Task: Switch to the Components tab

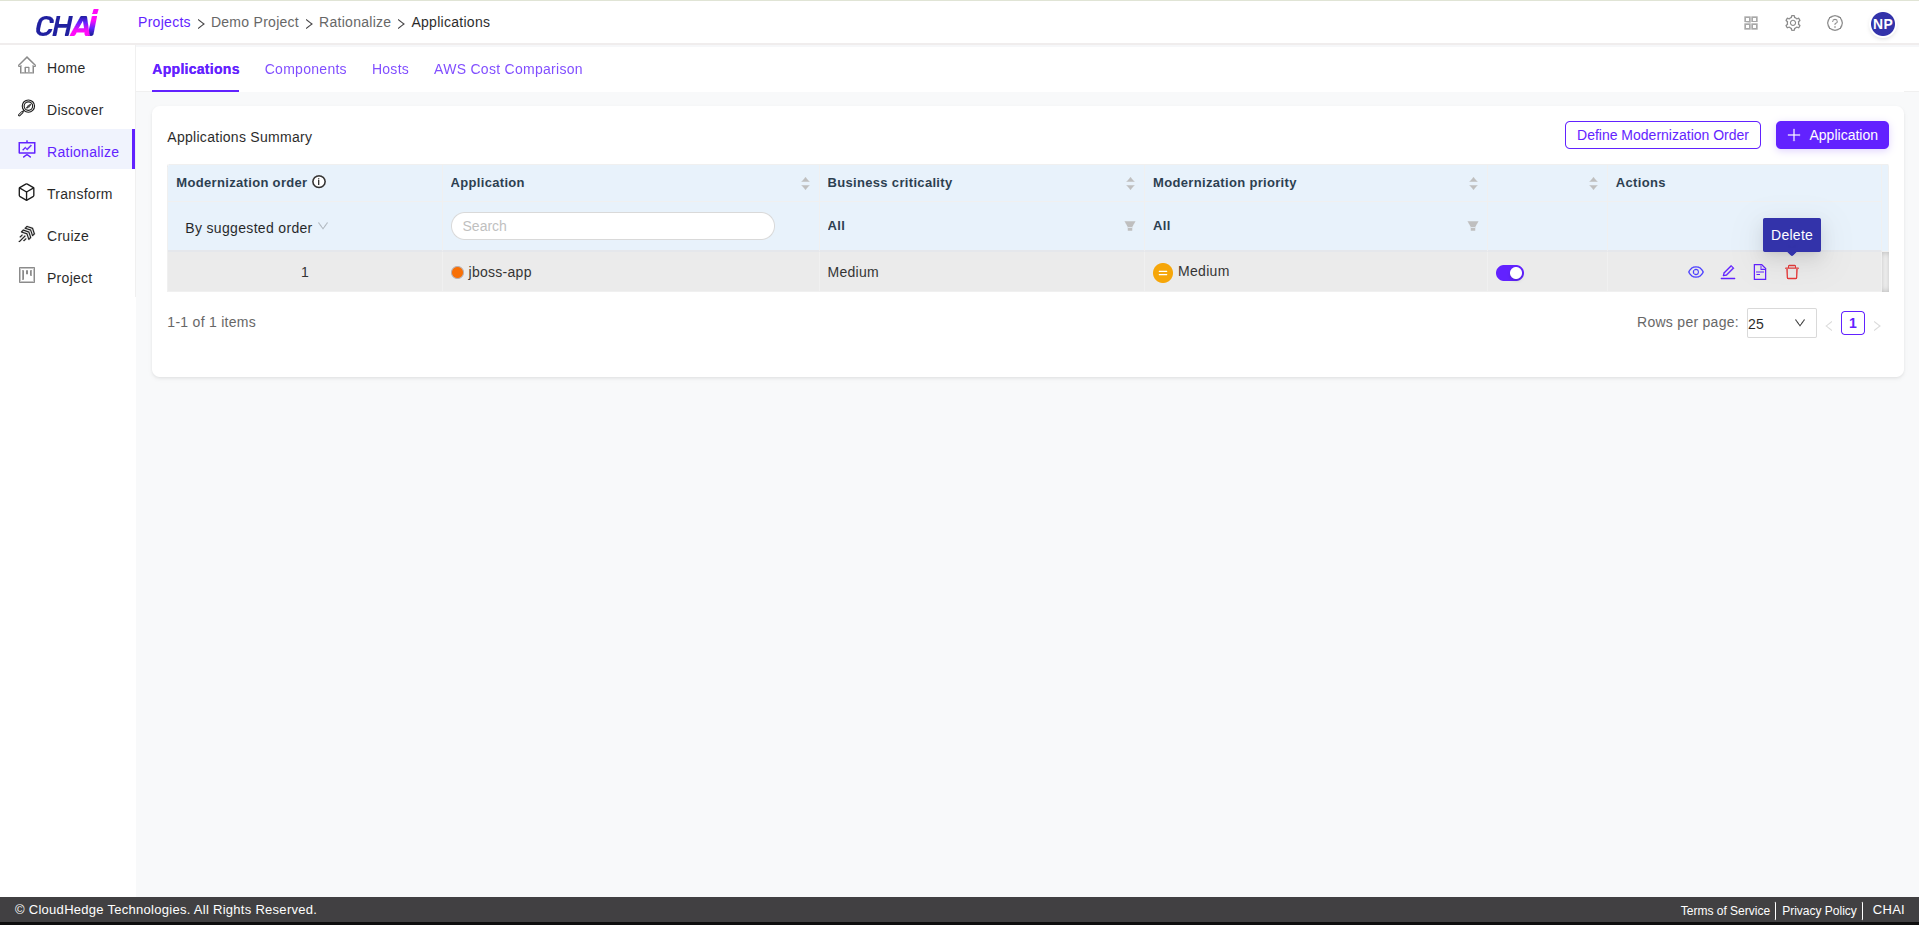Action: coord(305,69)
